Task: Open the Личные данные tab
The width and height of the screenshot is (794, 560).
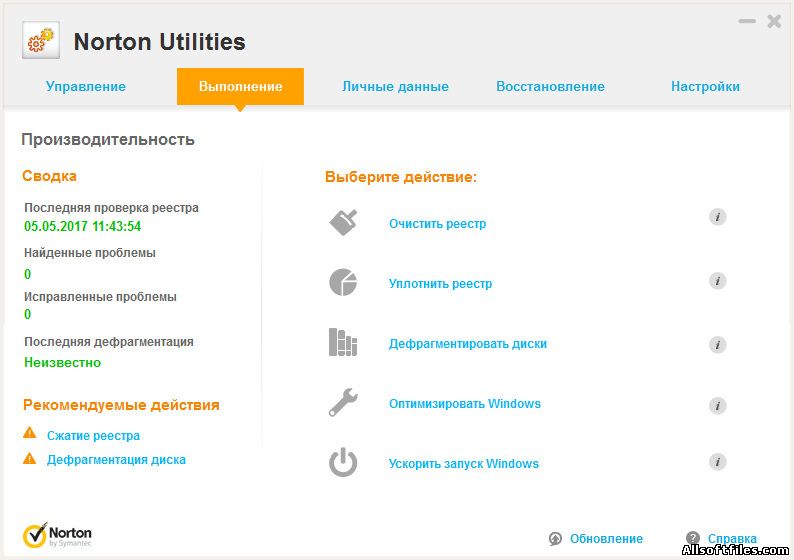Action: coord(395,86)
